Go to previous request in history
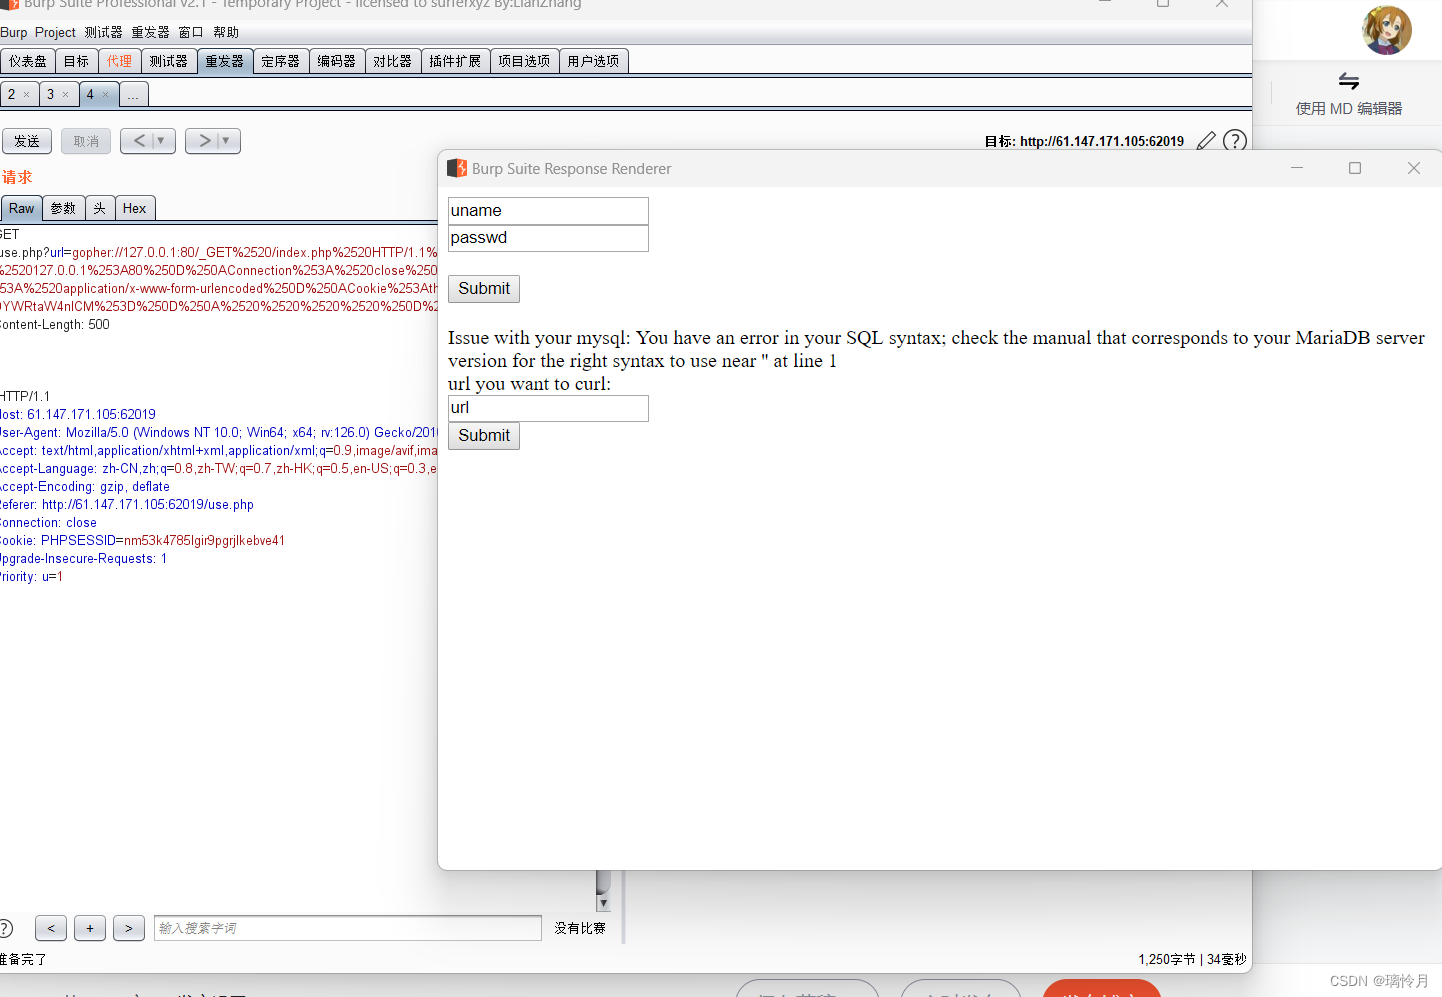This screenshot has height=997, width=1442. click(139, 141)
